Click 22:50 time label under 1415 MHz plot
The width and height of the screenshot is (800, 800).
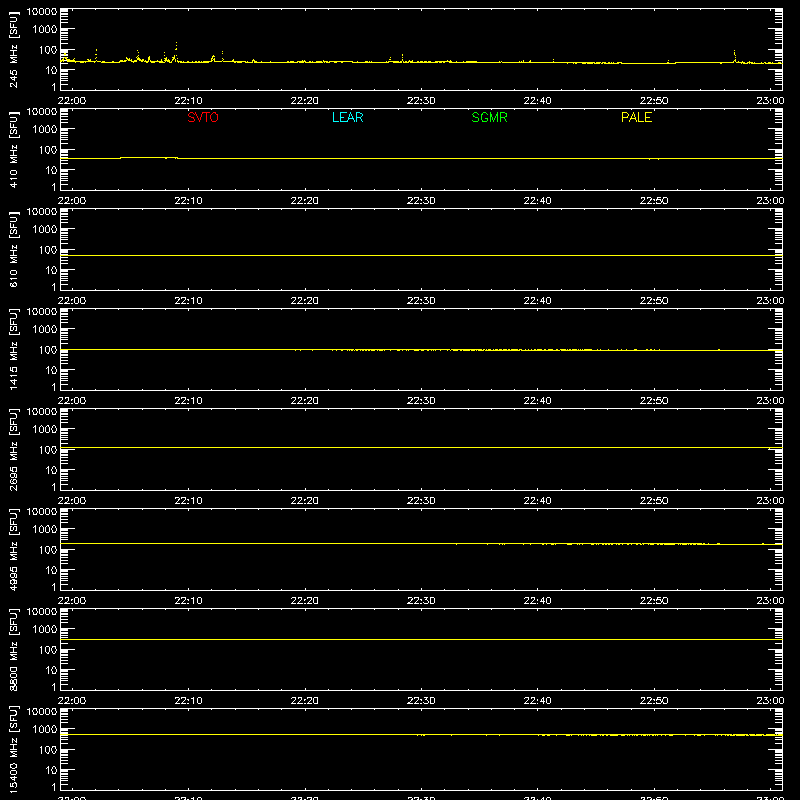point(654,401)
